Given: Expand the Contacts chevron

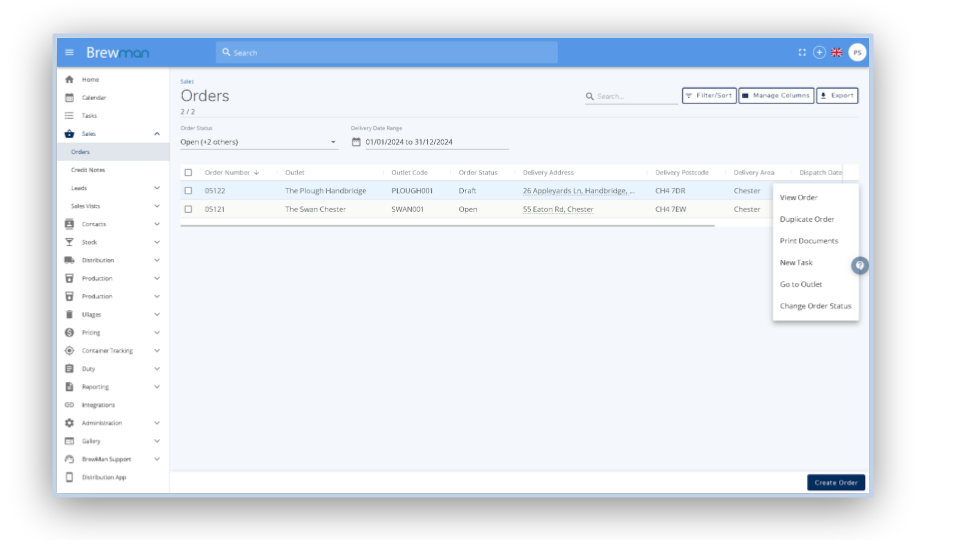Looking at the screenshot, I should pos(157,224).
